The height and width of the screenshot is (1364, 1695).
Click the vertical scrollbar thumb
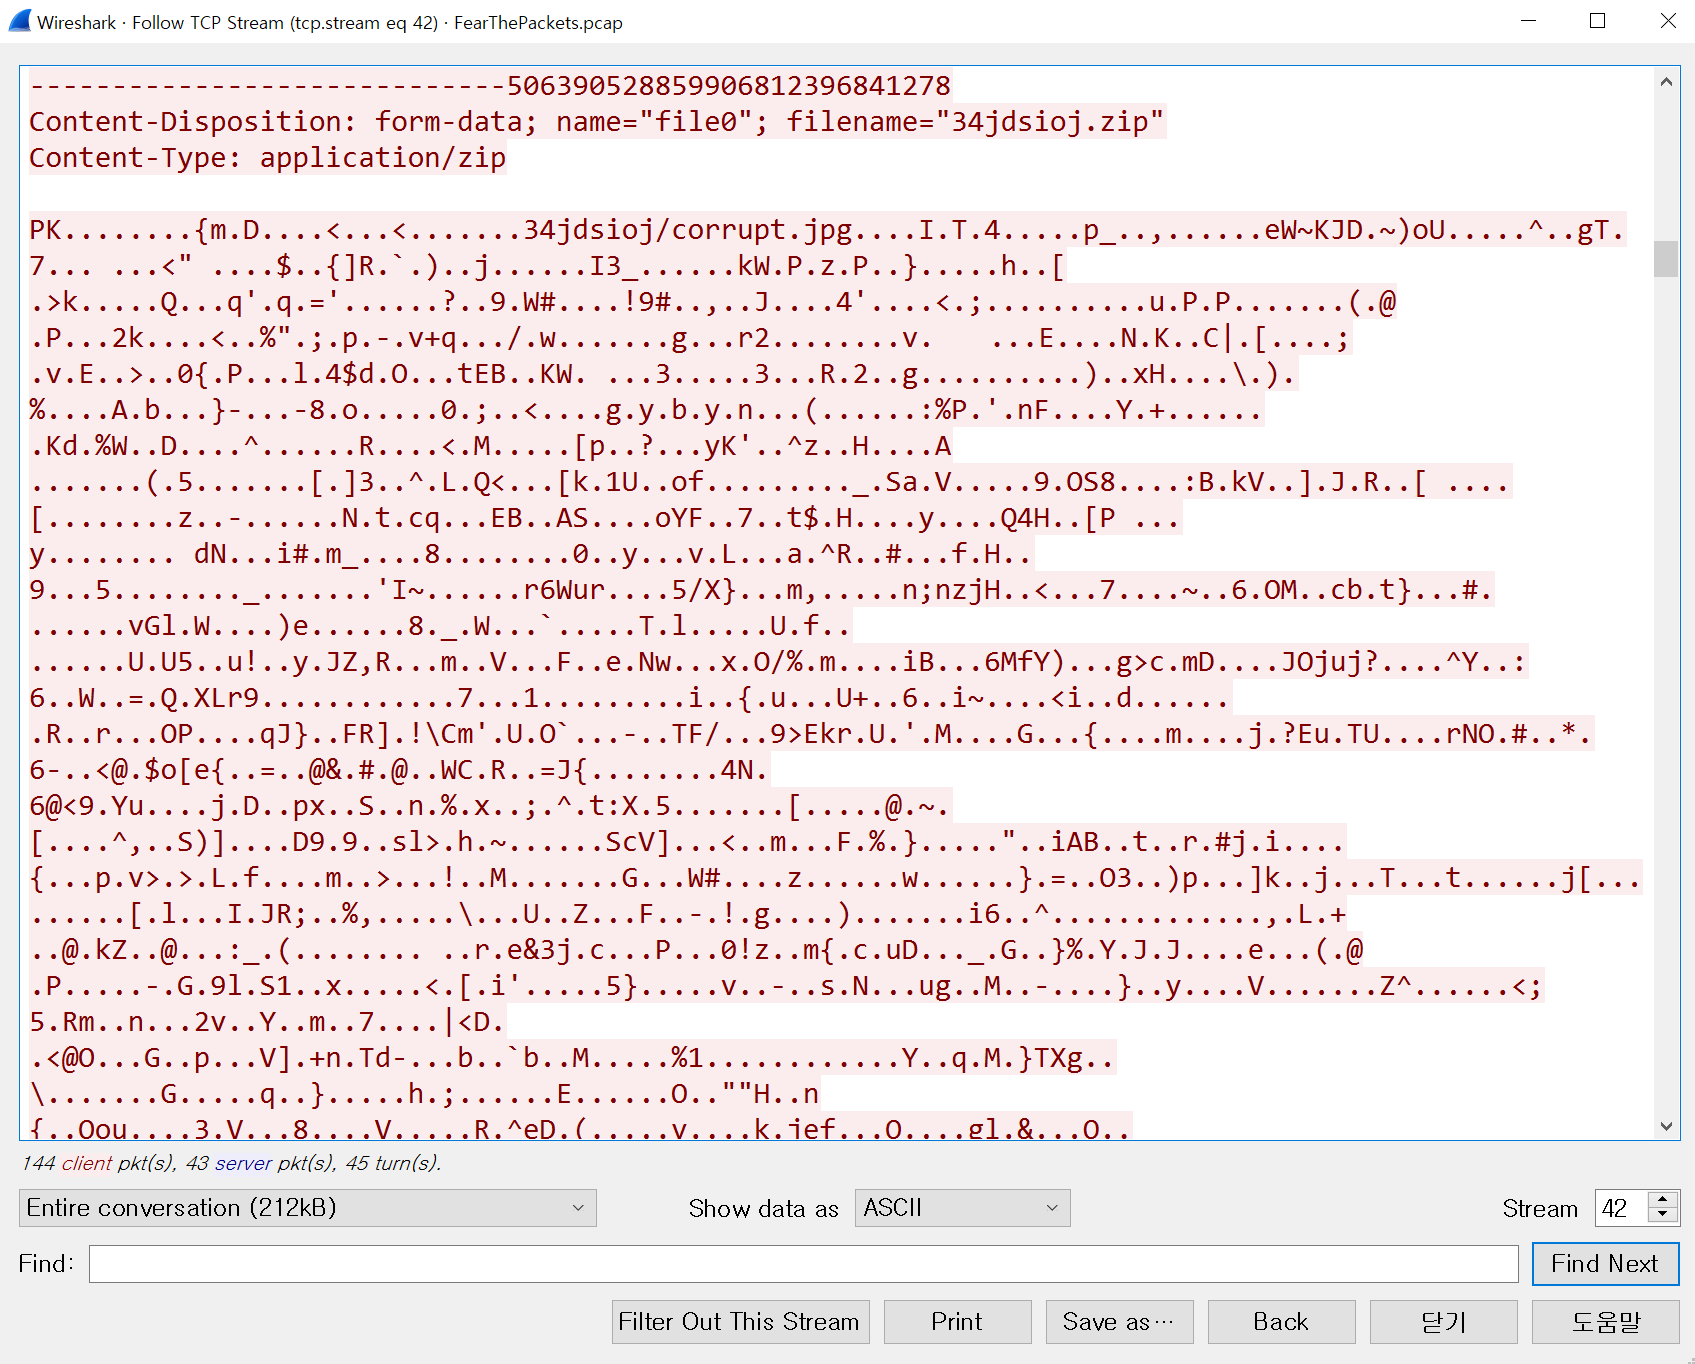(1666, 258)
